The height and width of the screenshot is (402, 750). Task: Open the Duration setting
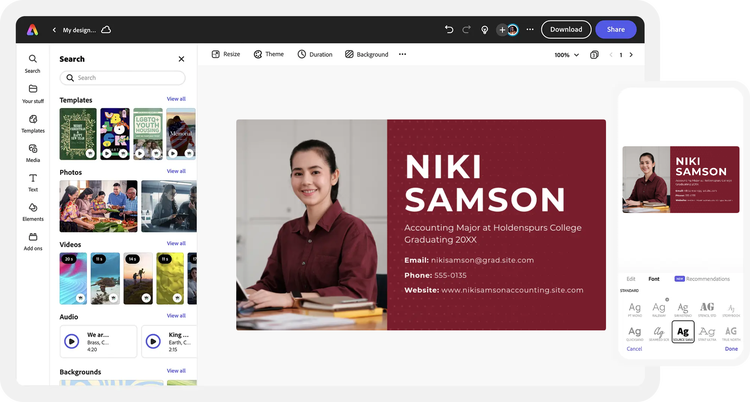point(315,54)
